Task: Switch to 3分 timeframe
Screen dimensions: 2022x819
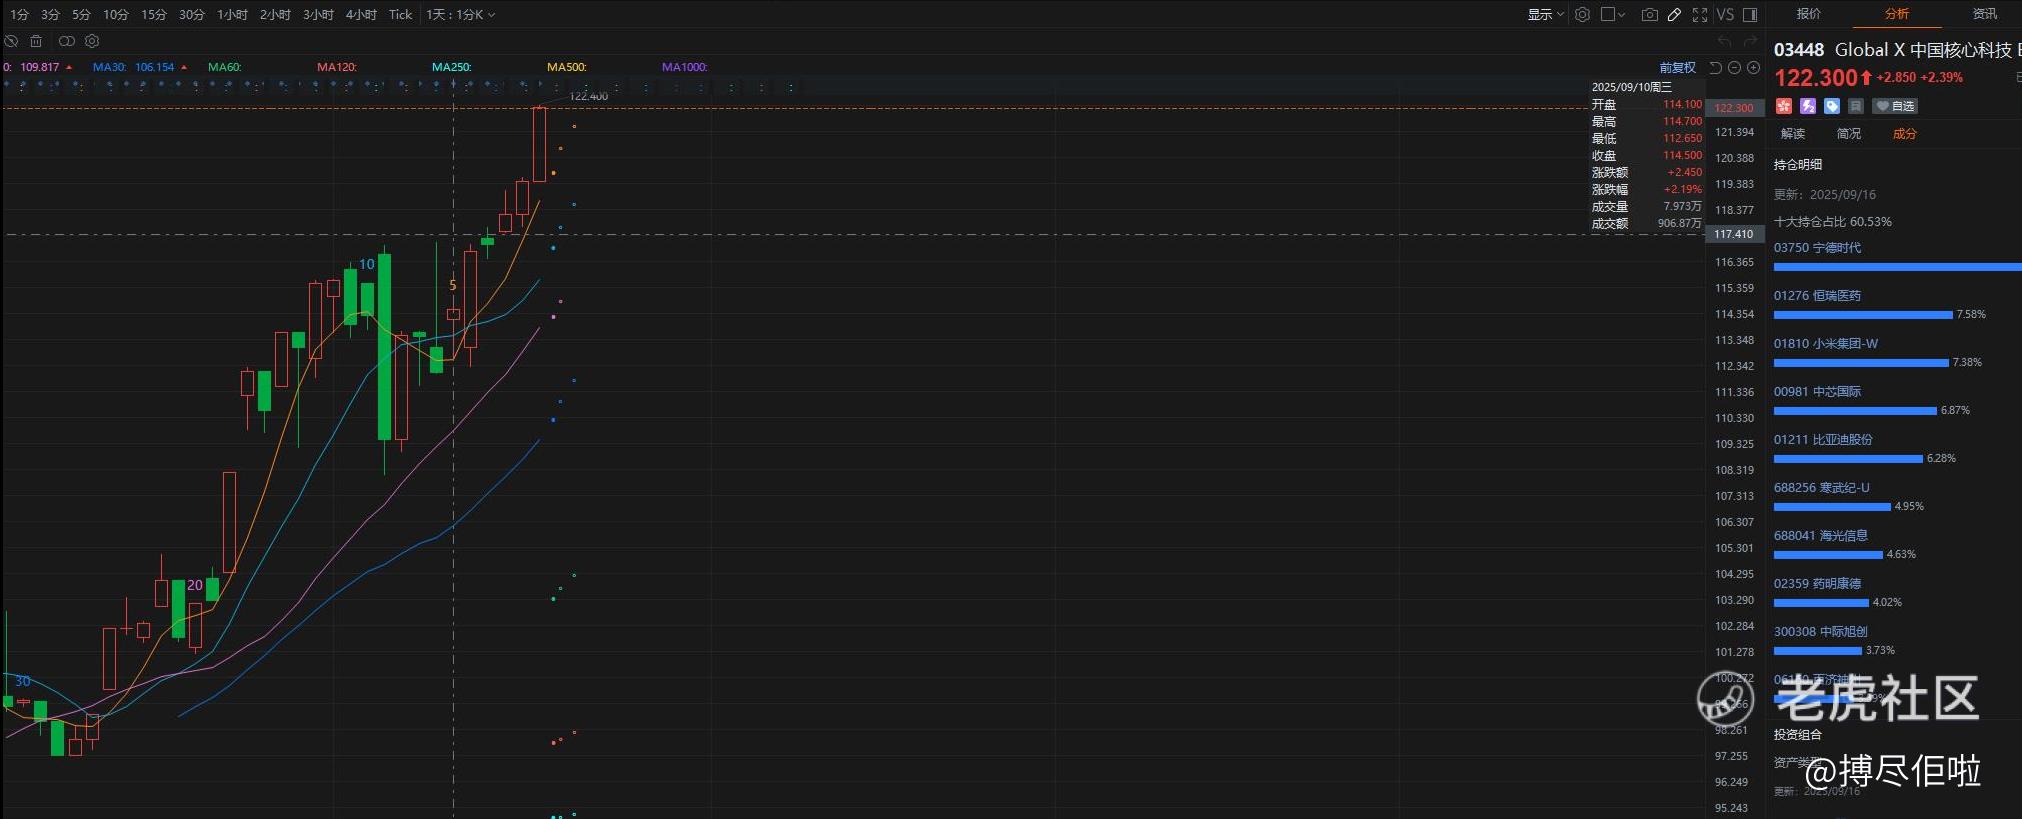Action: click(51, 14)
